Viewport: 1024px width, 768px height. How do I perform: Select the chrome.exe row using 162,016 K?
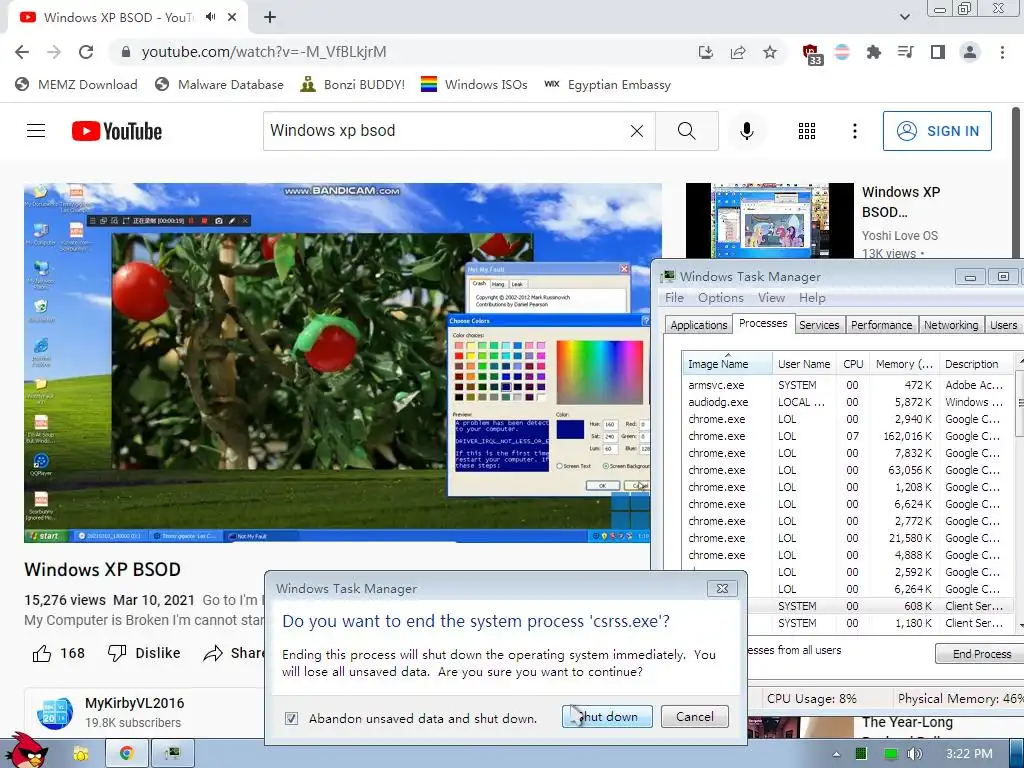coord(848,436)
